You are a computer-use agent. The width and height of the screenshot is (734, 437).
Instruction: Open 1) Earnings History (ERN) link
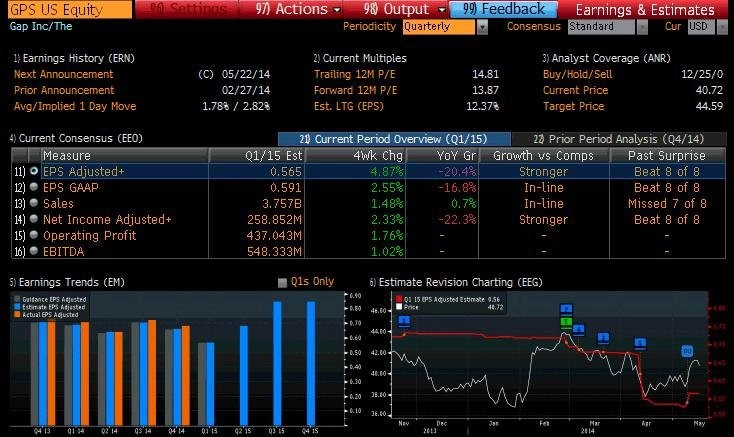[74, 58]
